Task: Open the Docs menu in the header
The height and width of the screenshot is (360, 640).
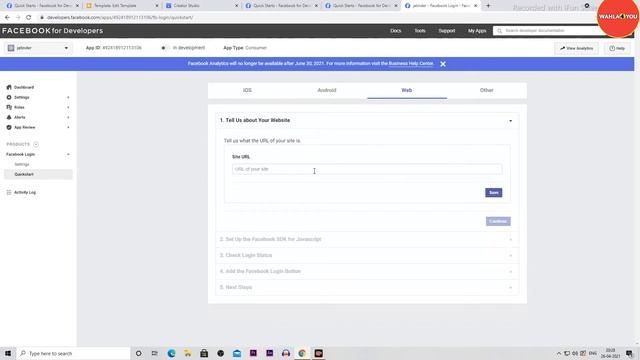Action: click(x=396, y=31)
